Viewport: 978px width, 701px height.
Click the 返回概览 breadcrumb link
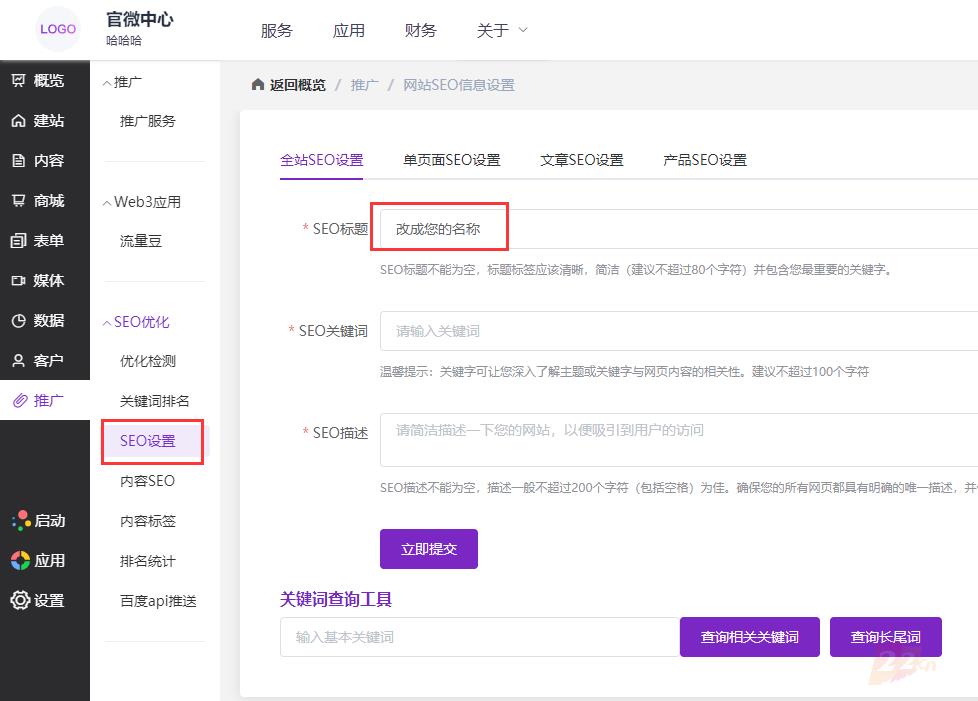tap(289, 85)
